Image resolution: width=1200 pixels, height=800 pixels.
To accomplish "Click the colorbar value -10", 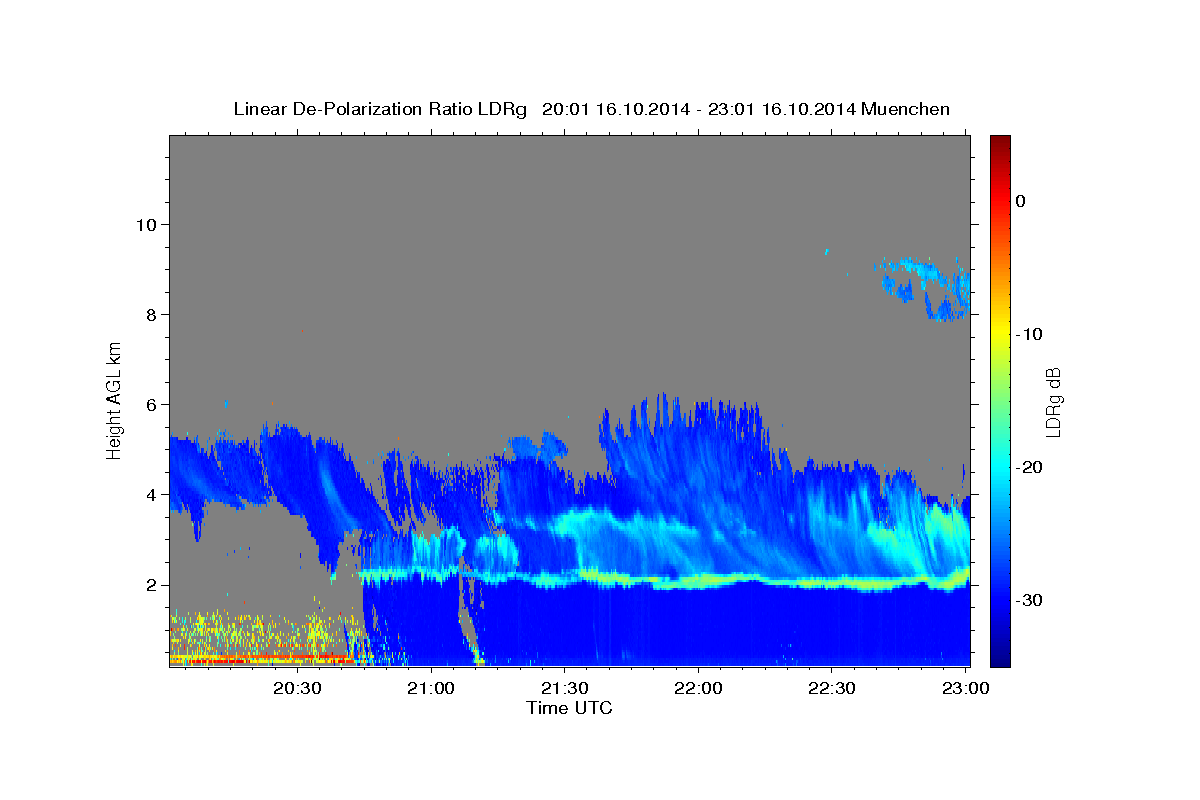I will click(1029, 334).
